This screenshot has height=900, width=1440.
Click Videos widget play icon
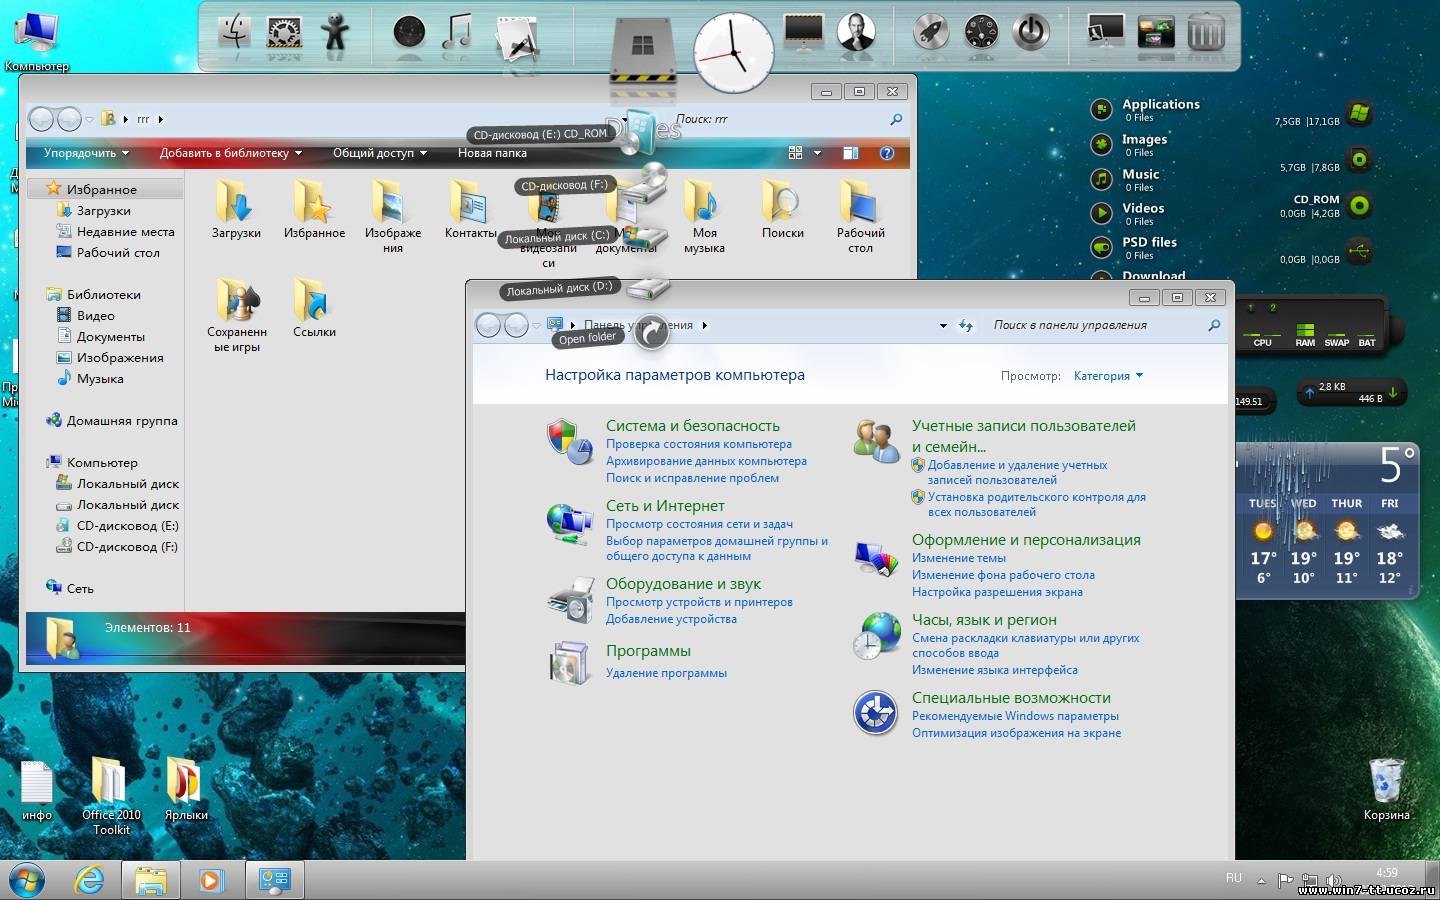pyautogui.click(x=1100, y=213)
